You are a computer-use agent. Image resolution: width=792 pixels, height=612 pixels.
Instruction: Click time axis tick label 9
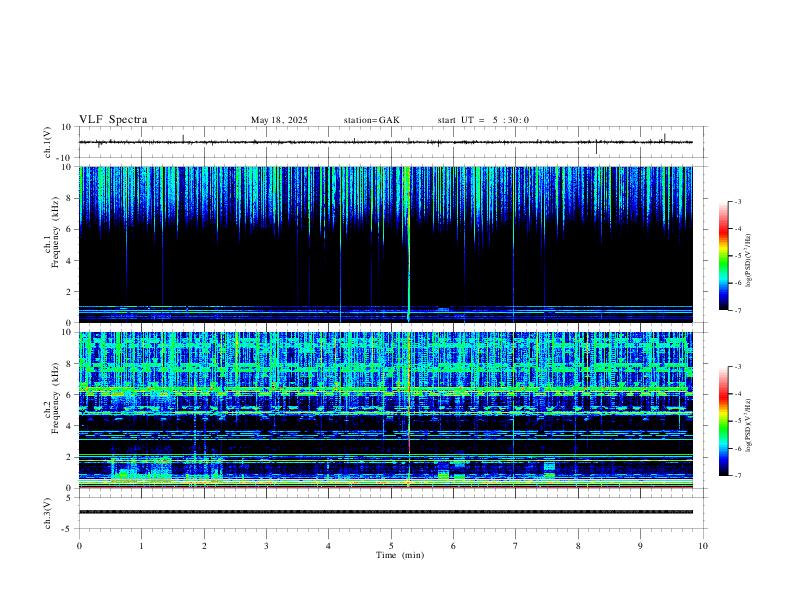pyautogui.click(x=640, y=546)
